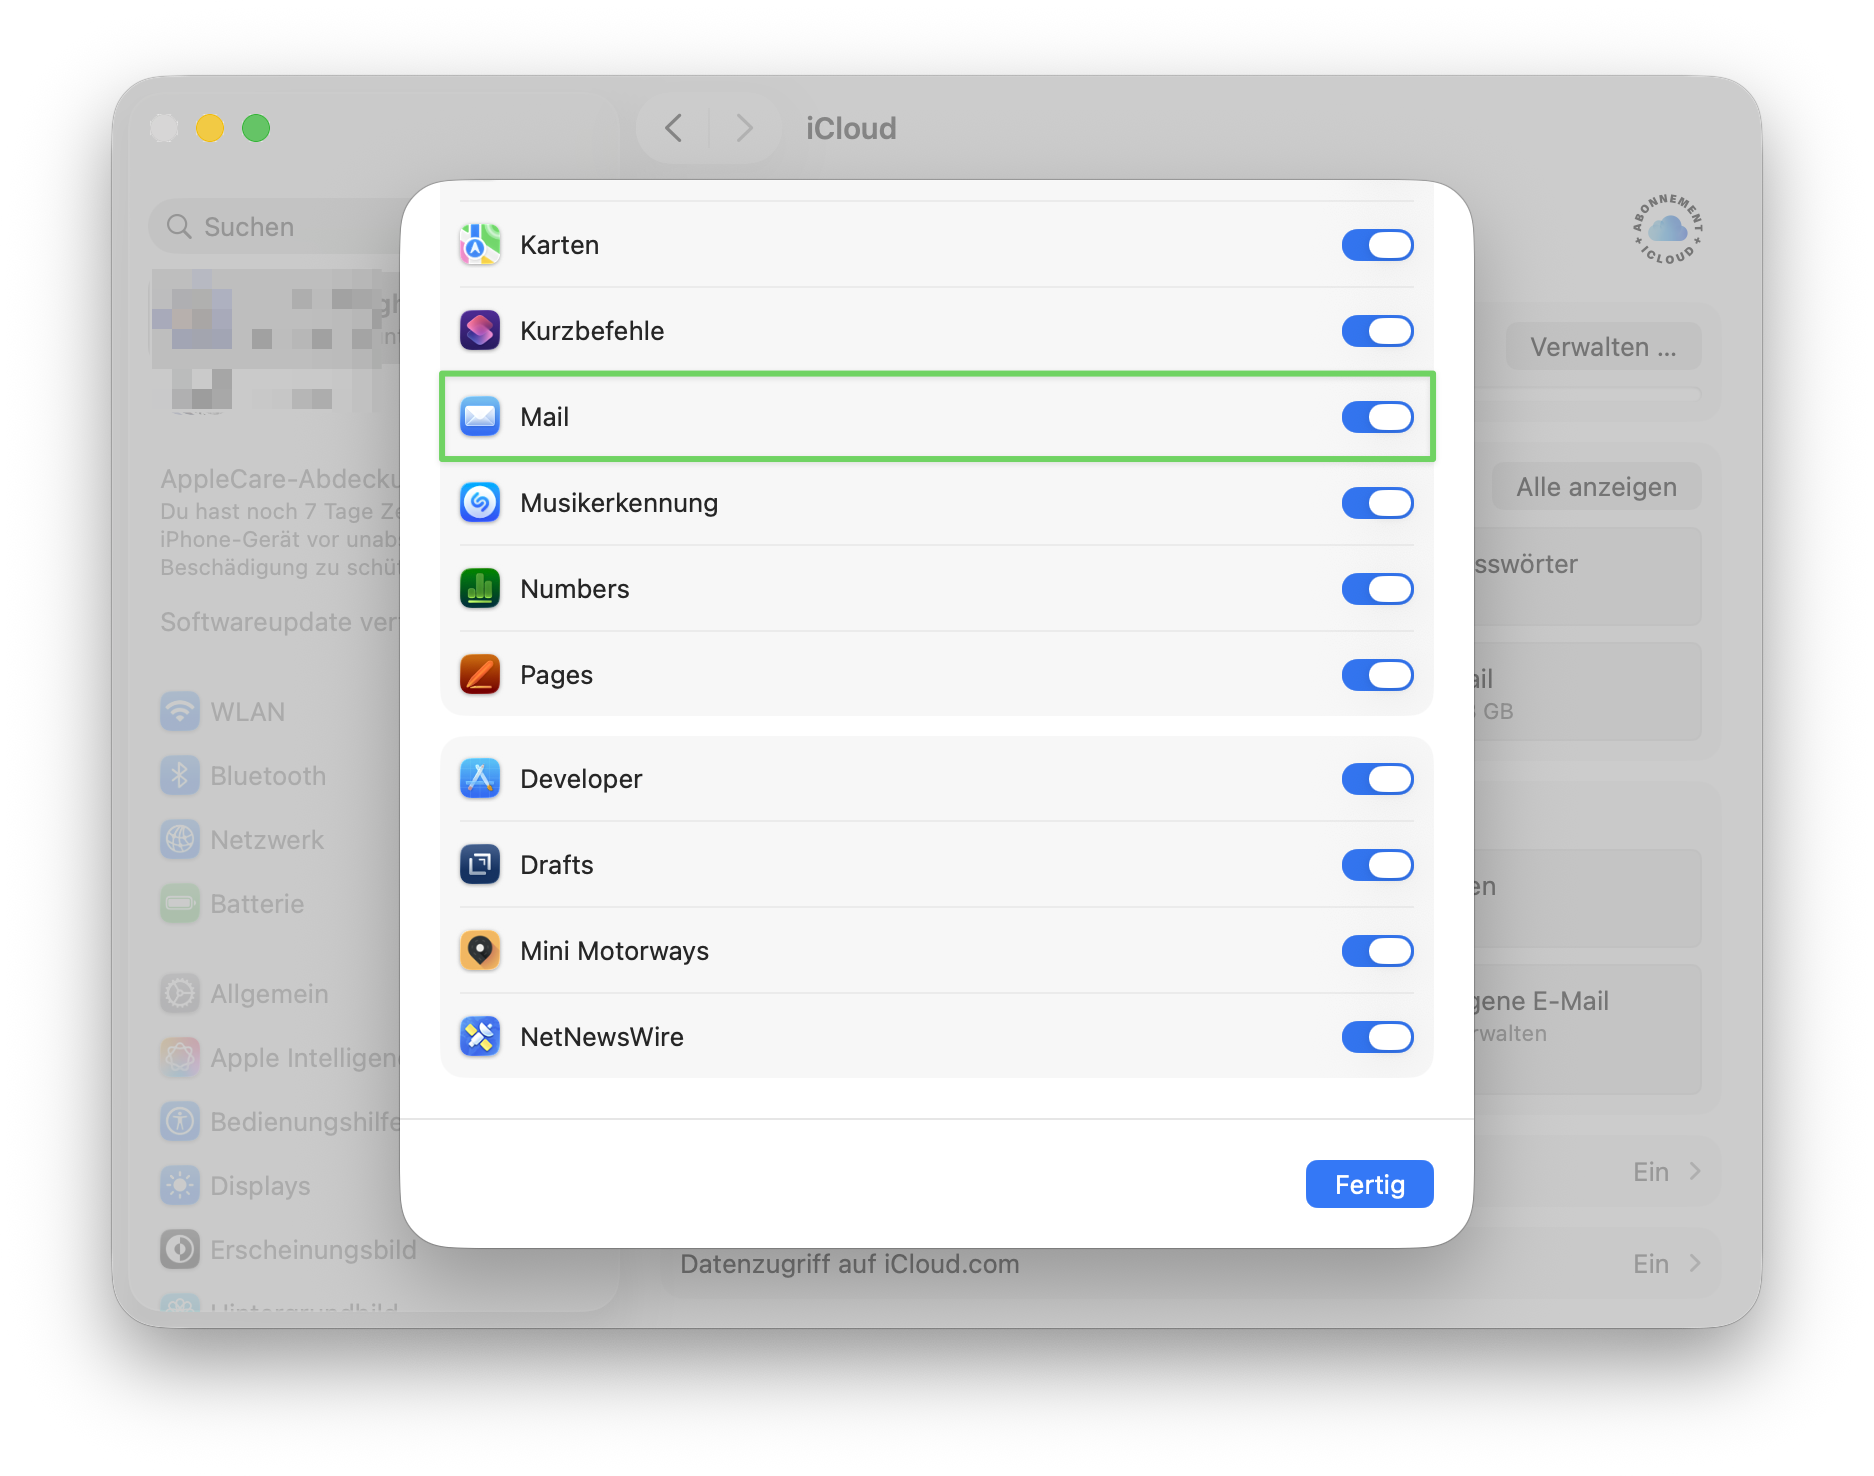Click the Mini Motorways label

coord(614,951)
